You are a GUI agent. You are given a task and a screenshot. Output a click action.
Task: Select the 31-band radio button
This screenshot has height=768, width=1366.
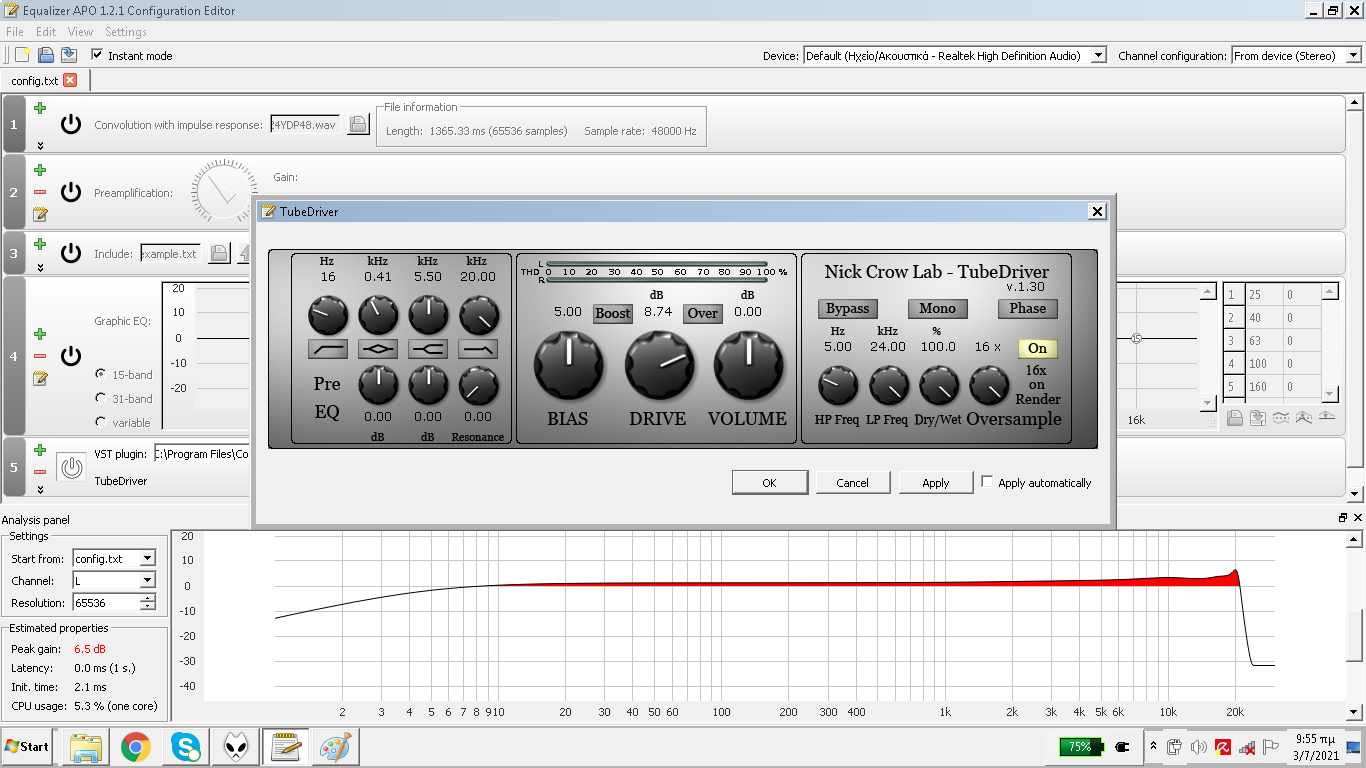(101, 398)
